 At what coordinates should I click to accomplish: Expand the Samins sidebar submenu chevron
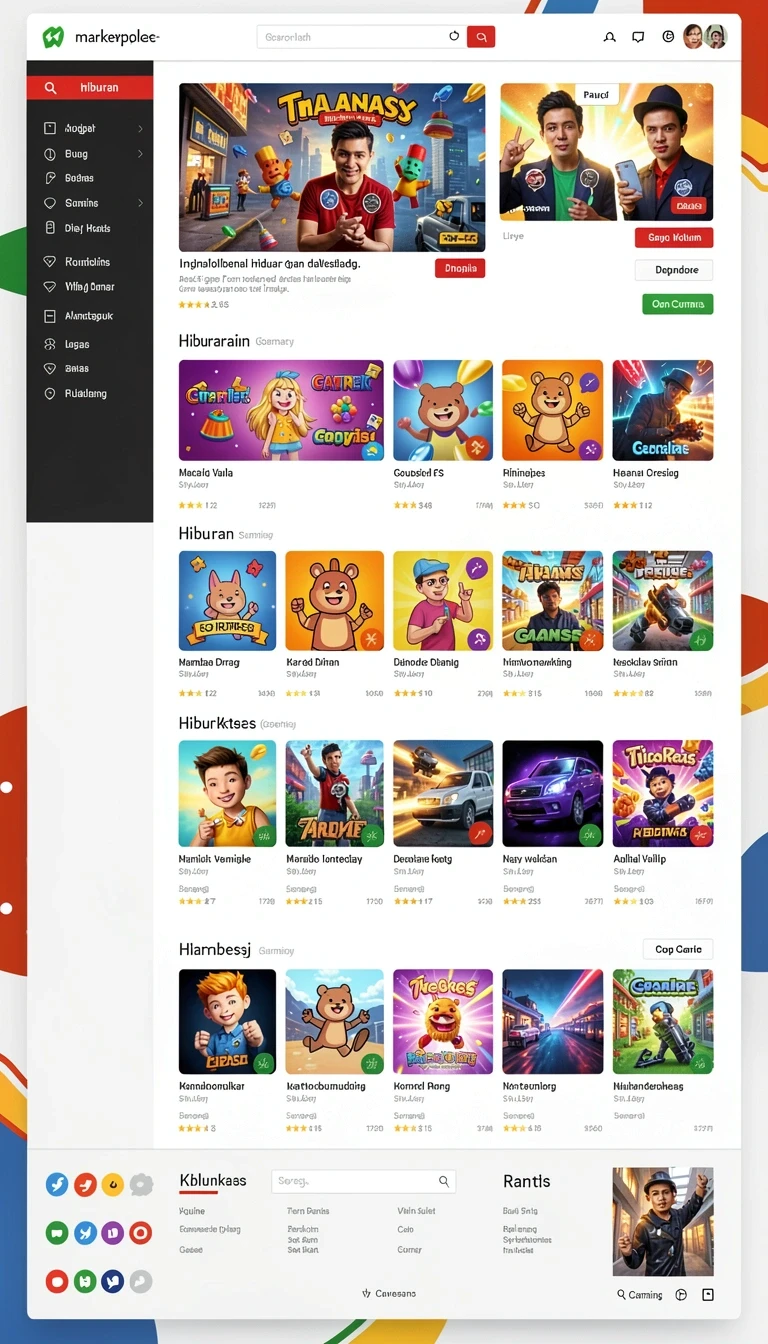[140, 203]
